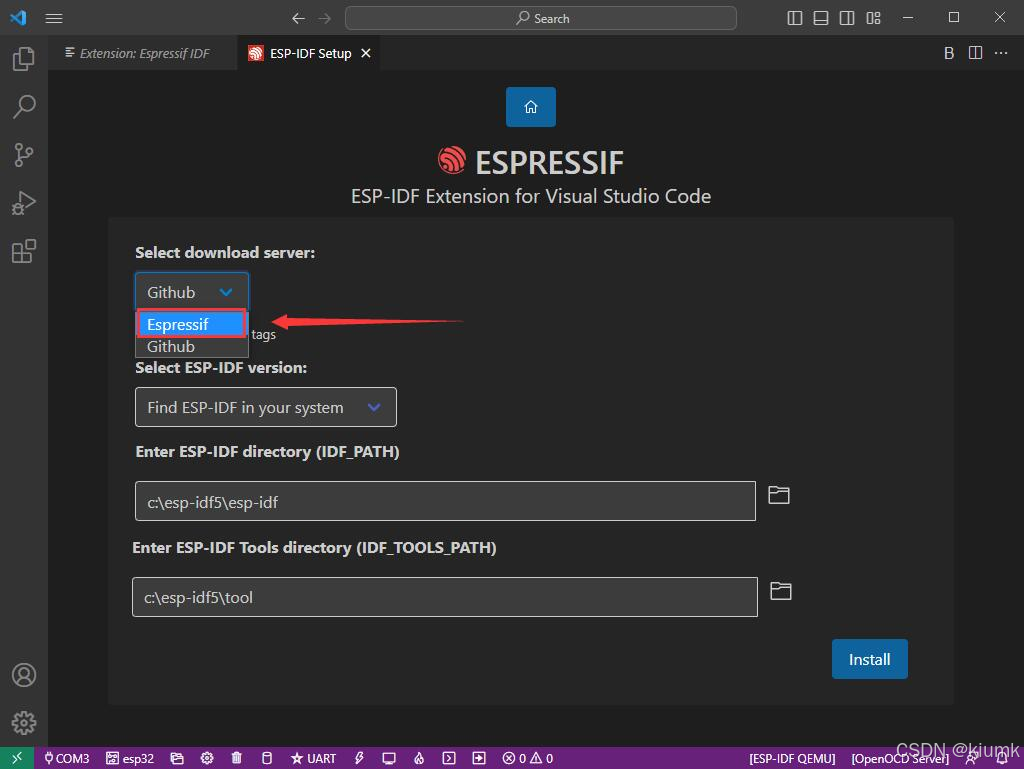This screenshot has height=769, width=1024.
Task: Open the Extensions view
Action: (24, 251)
